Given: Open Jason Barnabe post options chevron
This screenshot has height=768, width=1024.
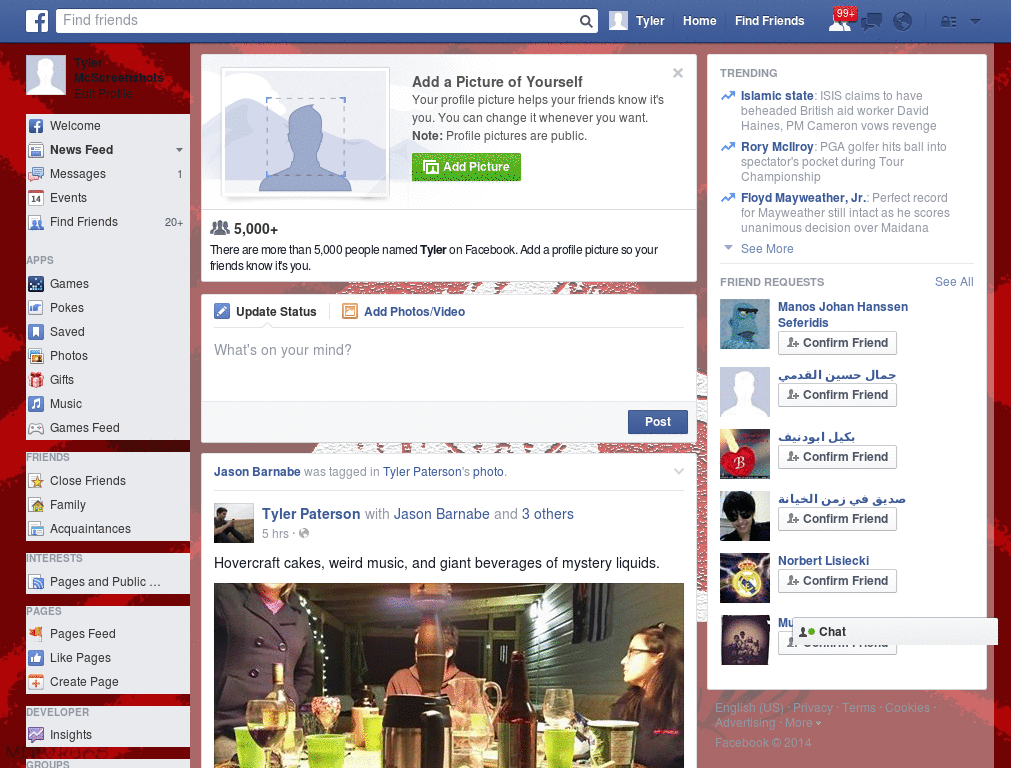Looking at the screenshot, I should point(679,472).
